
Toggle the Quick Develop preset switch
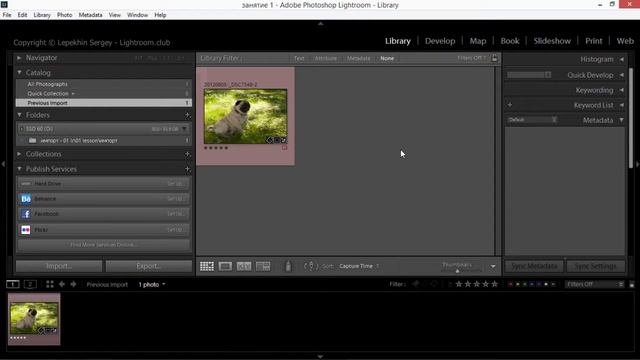(548, 75)
